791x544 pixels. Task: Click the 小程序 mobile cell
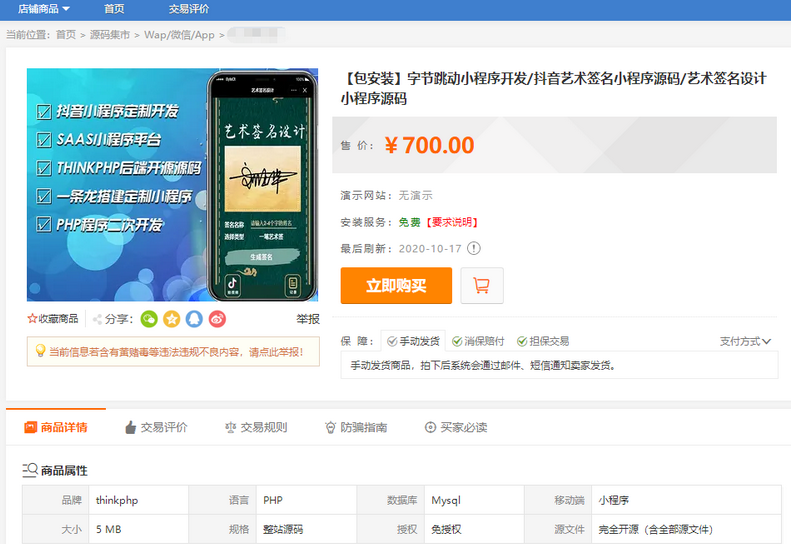tap(687, 500)
